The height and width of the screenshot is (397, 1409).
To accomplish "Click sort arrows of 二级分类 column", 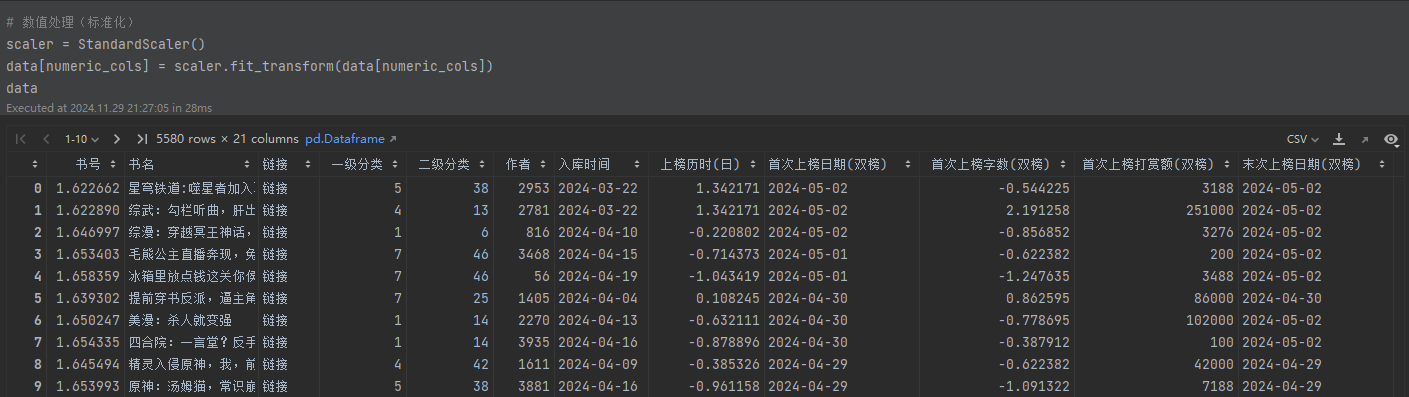I will 482,164.
